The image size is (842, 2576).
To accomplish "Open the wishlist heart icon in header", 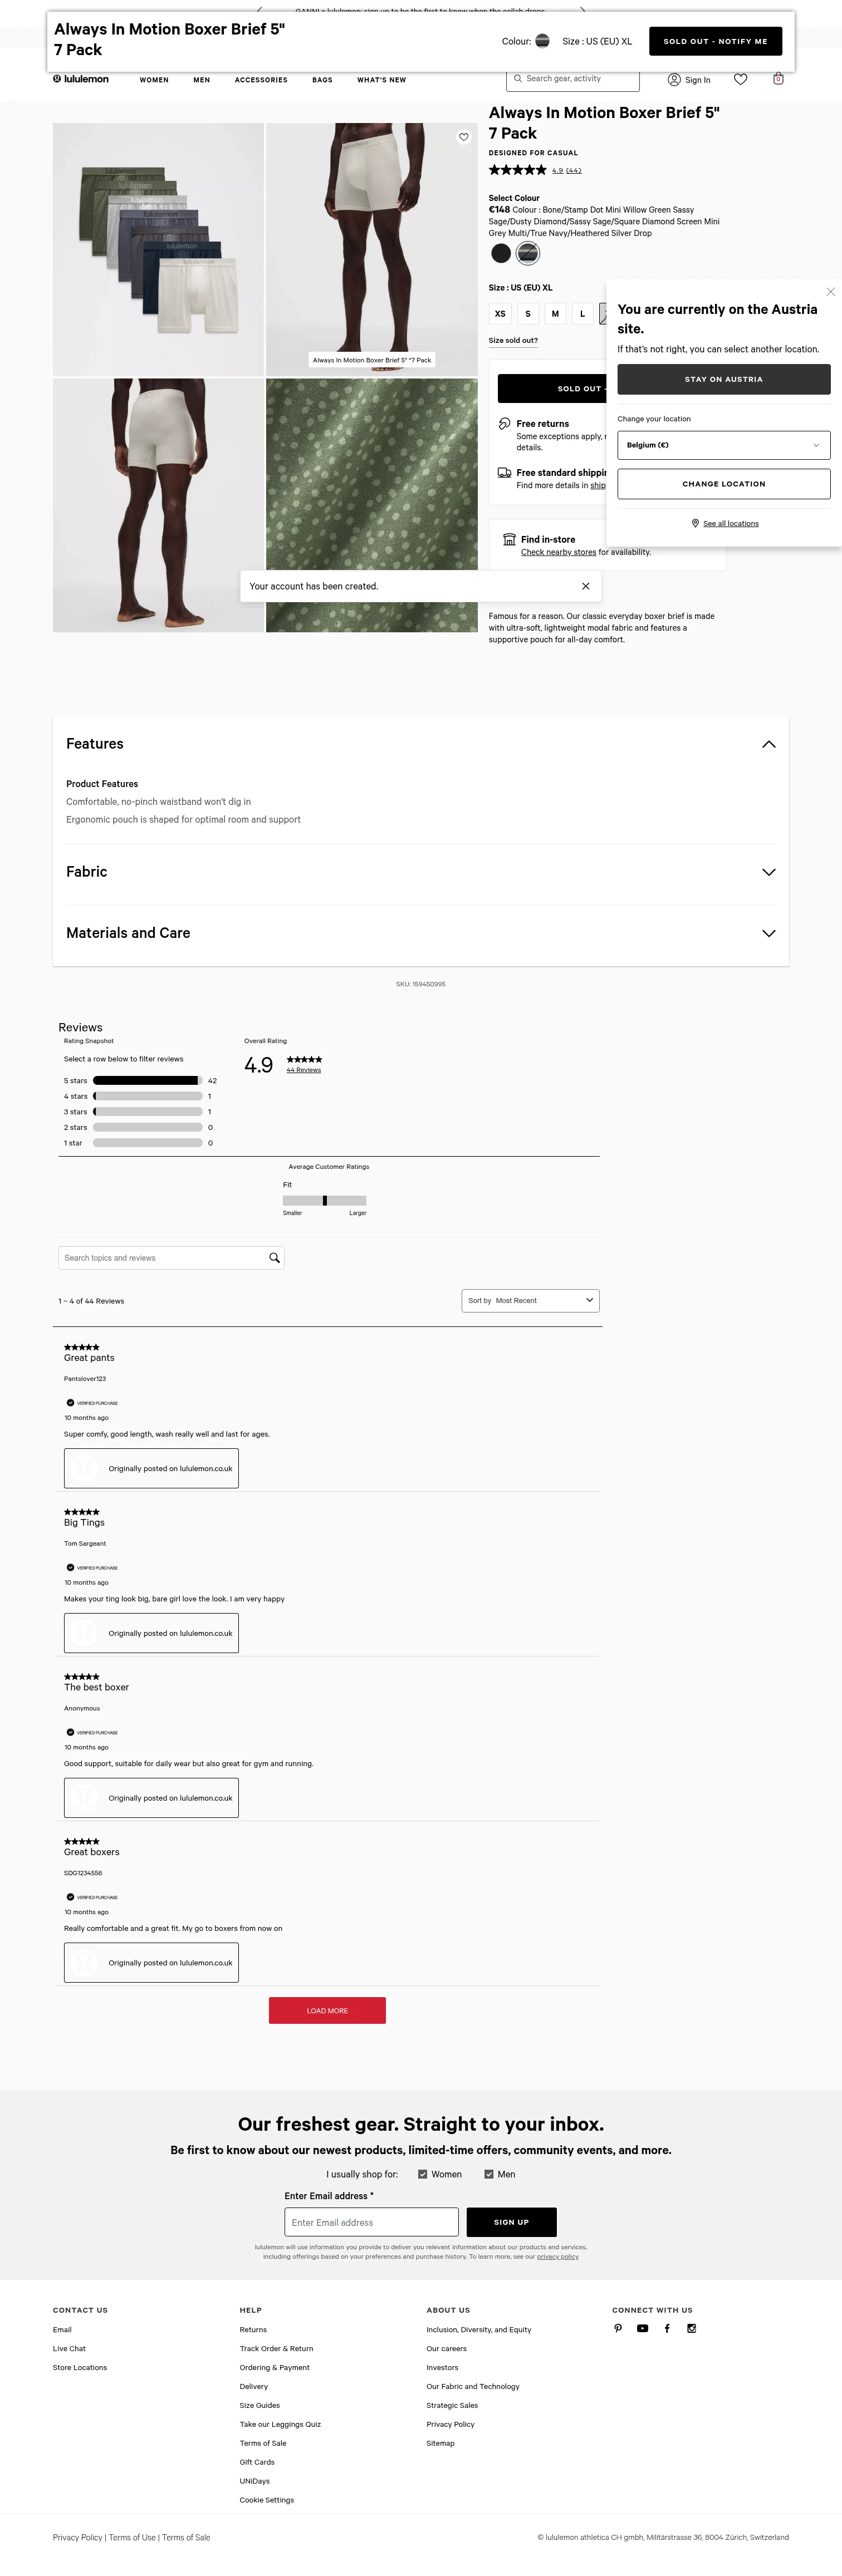I will pyautogui.click(x=741, y=79).
